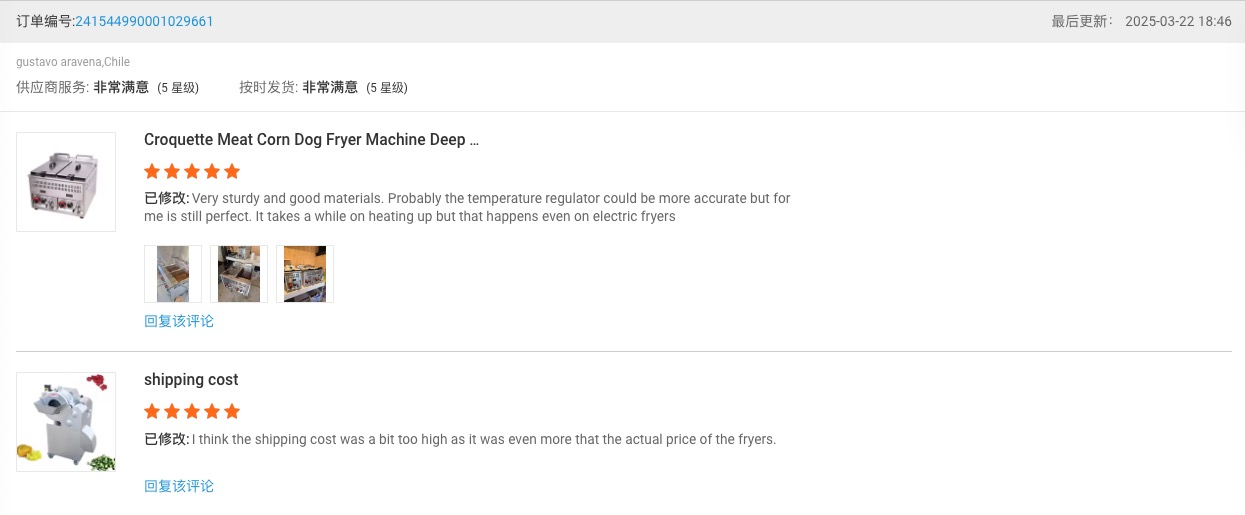Click the 供应商服务 非常满意 rating text
Viewport: 1245px width, 515px height.
click(x=107, y=87)
